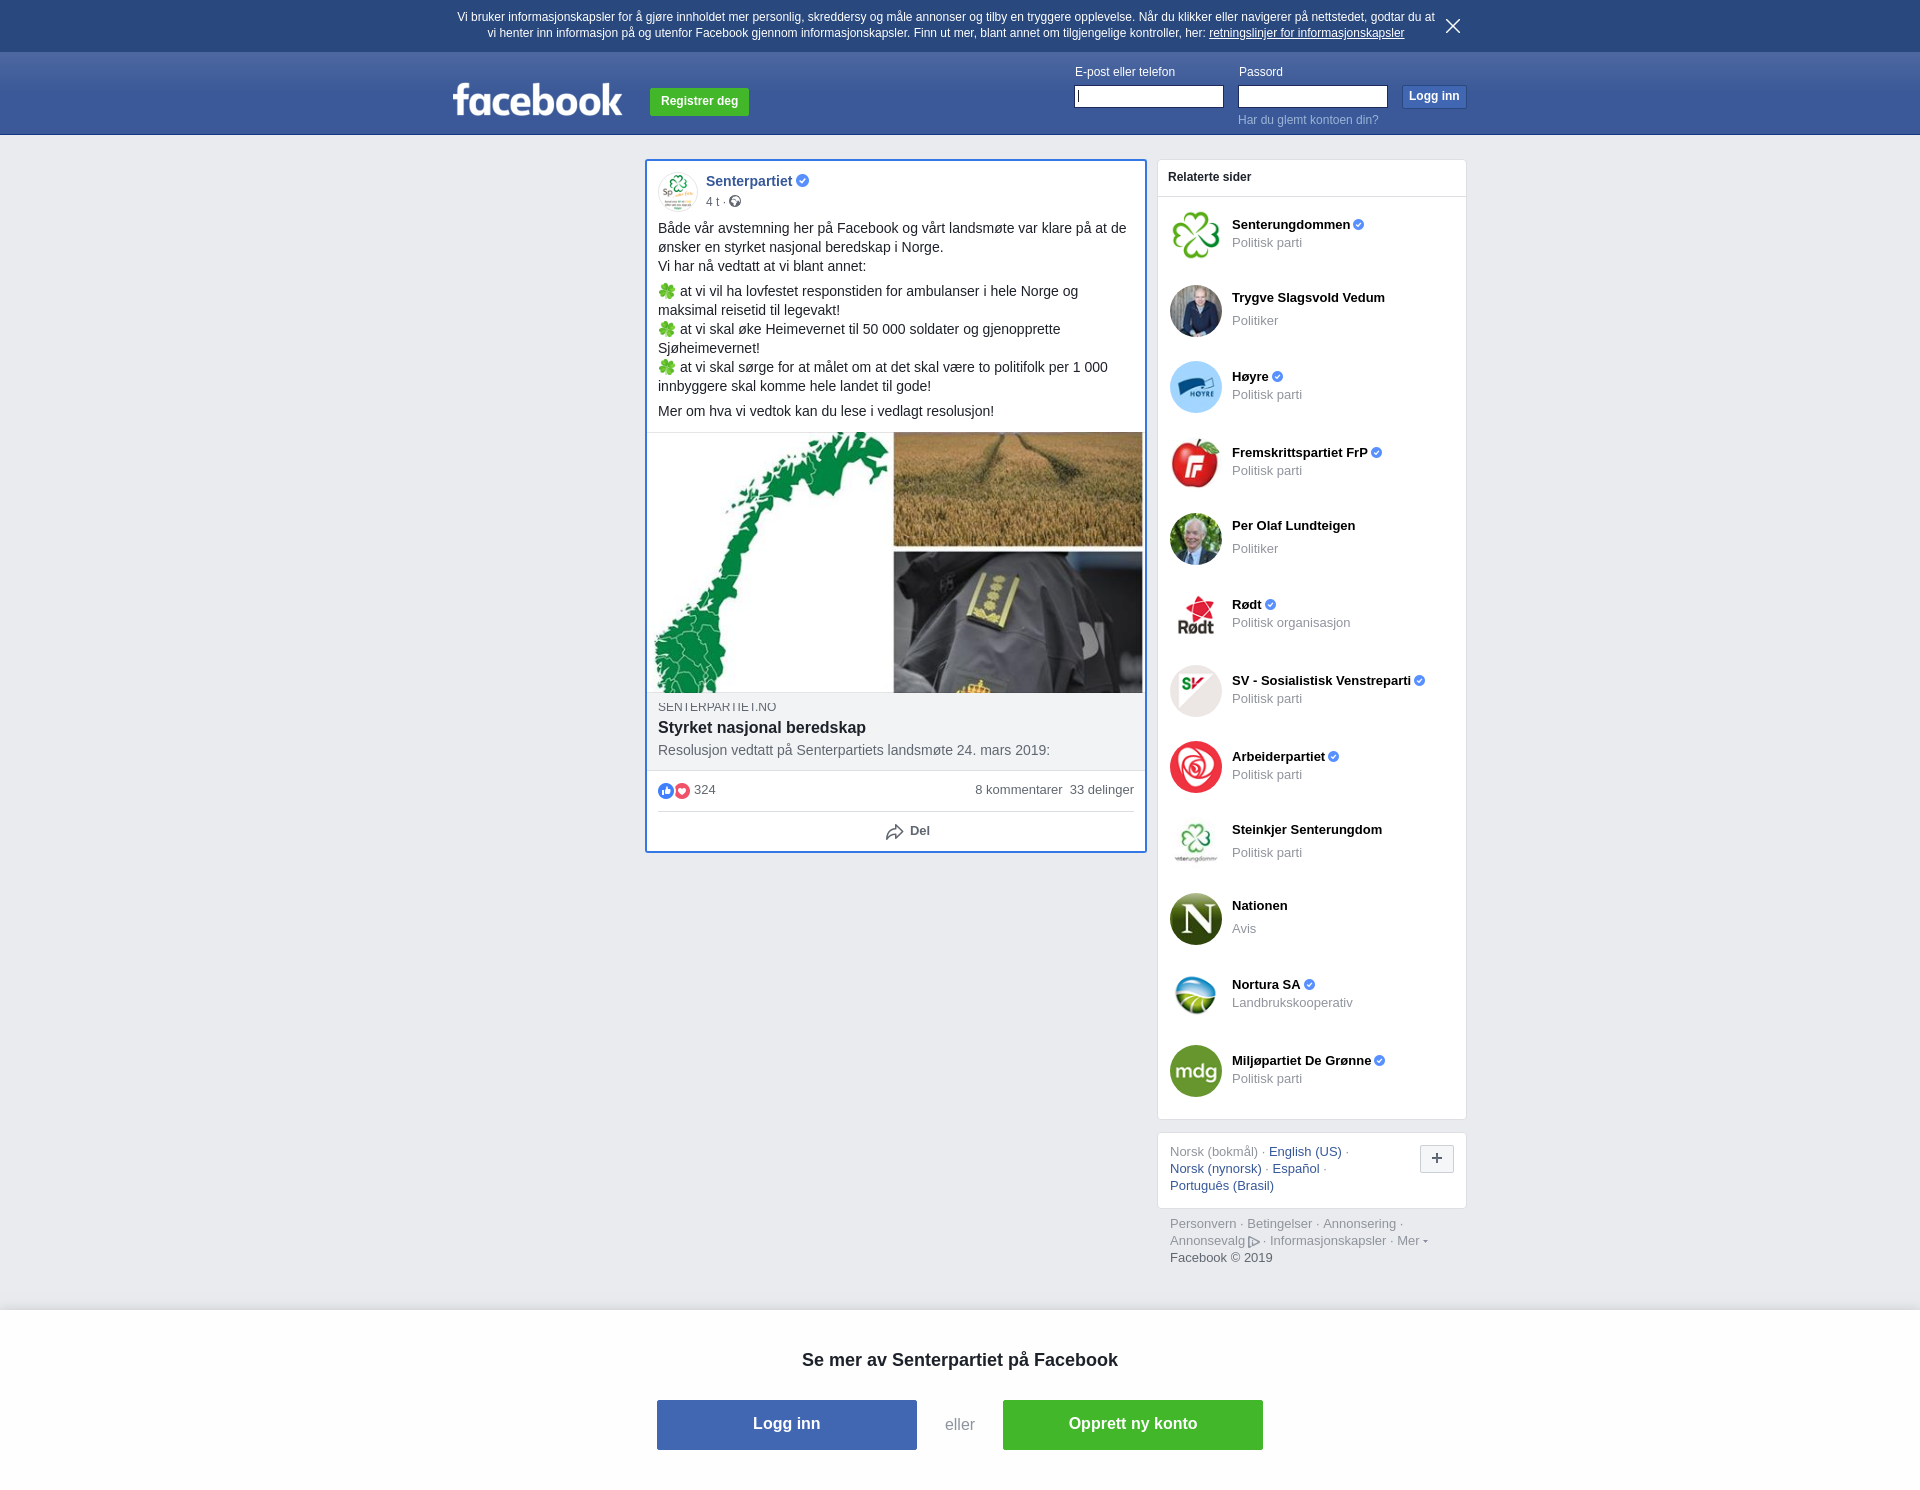The height and width of the screenshot is (1490, 1920).
Task: Open the Høyre party logo
Action: pyautogui.click(x=1196, y=387)
